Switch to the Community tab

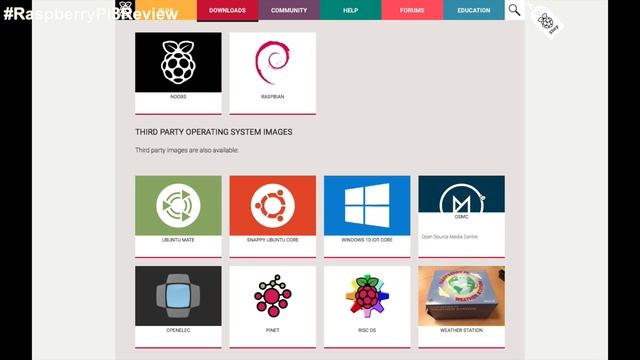pos(289,10)
